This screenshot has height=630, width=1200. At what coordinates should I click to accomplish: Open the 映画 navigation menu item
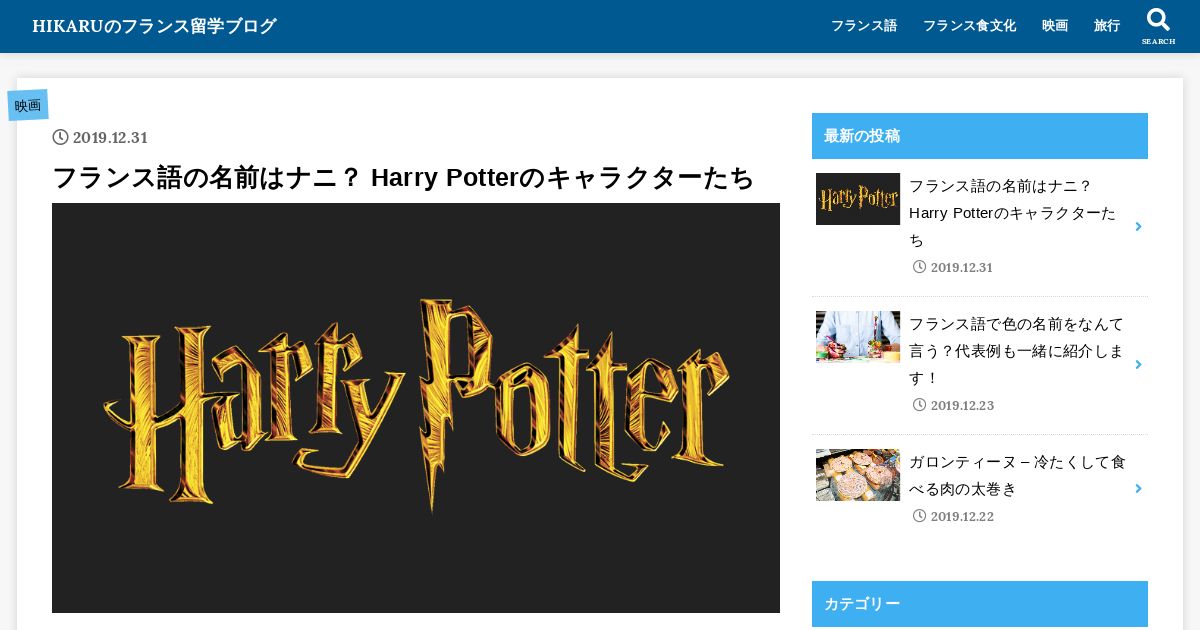pyautogui.click(x=1055, y=26)
